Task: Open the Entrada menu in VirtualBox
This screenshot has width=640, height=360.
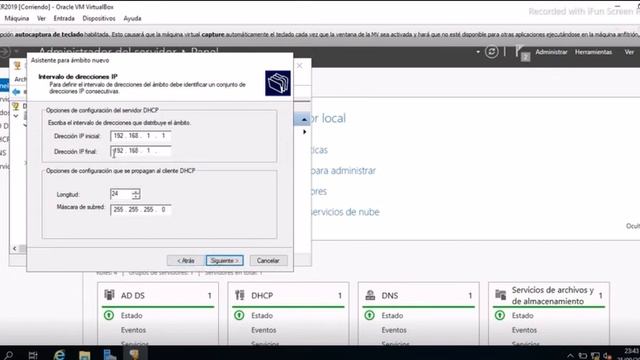Action: [64, 18]
